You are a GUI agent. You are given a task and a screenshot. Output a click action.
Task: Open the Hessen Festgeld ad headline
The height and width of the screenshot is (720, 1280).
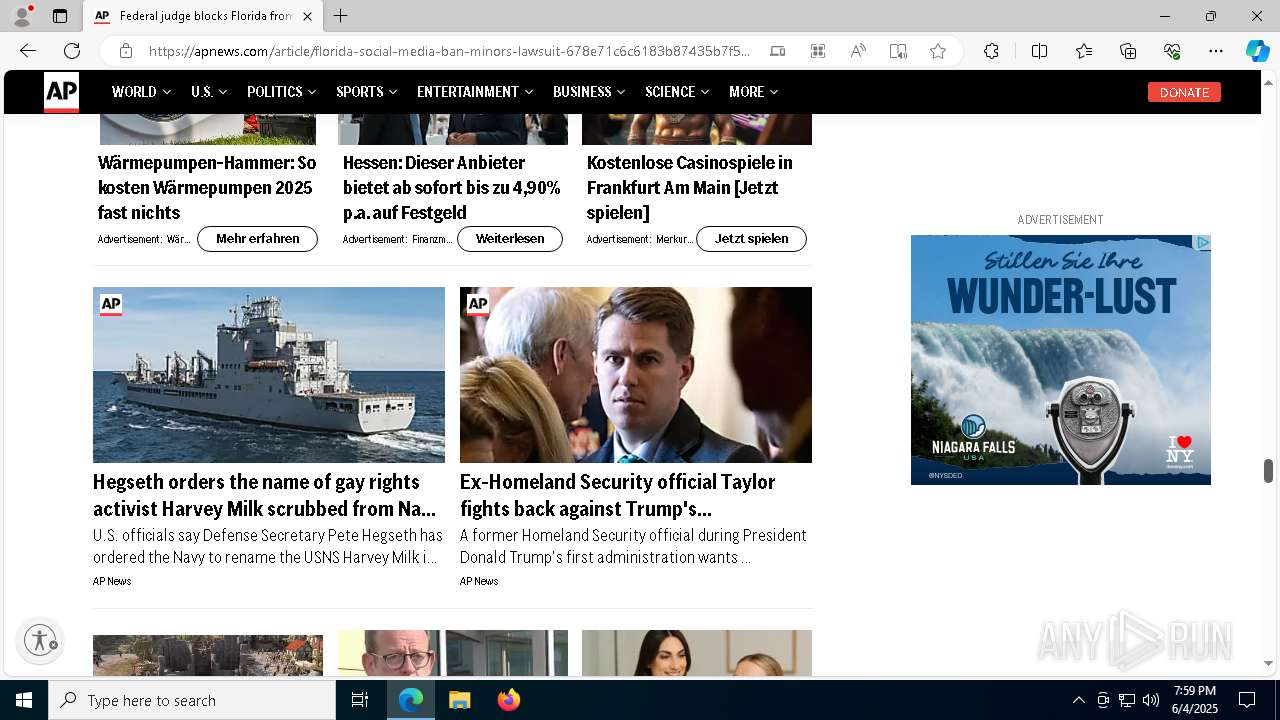(452, 187)
